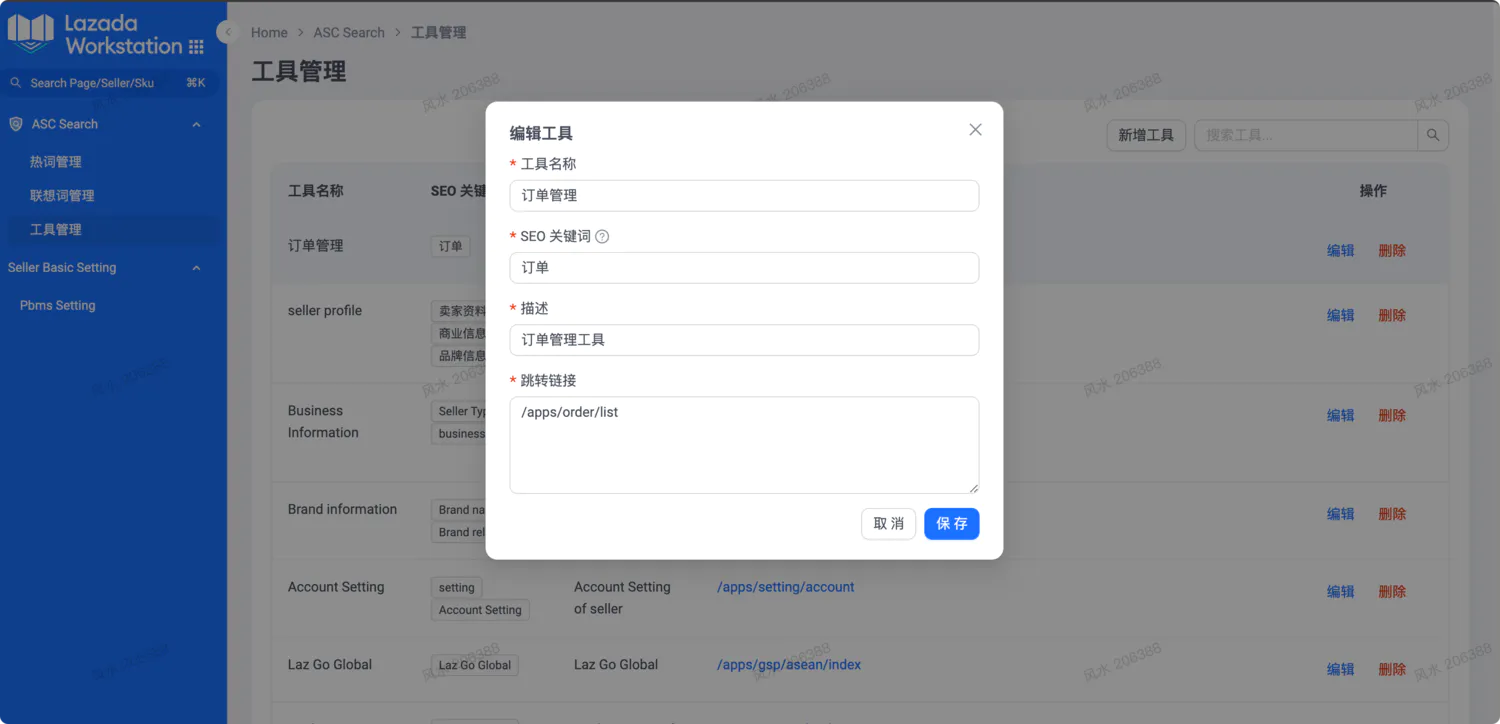This screenshot has height=724, width=1500.
Task: Click the search magnifier button for tools
Action: point(1433,135)
